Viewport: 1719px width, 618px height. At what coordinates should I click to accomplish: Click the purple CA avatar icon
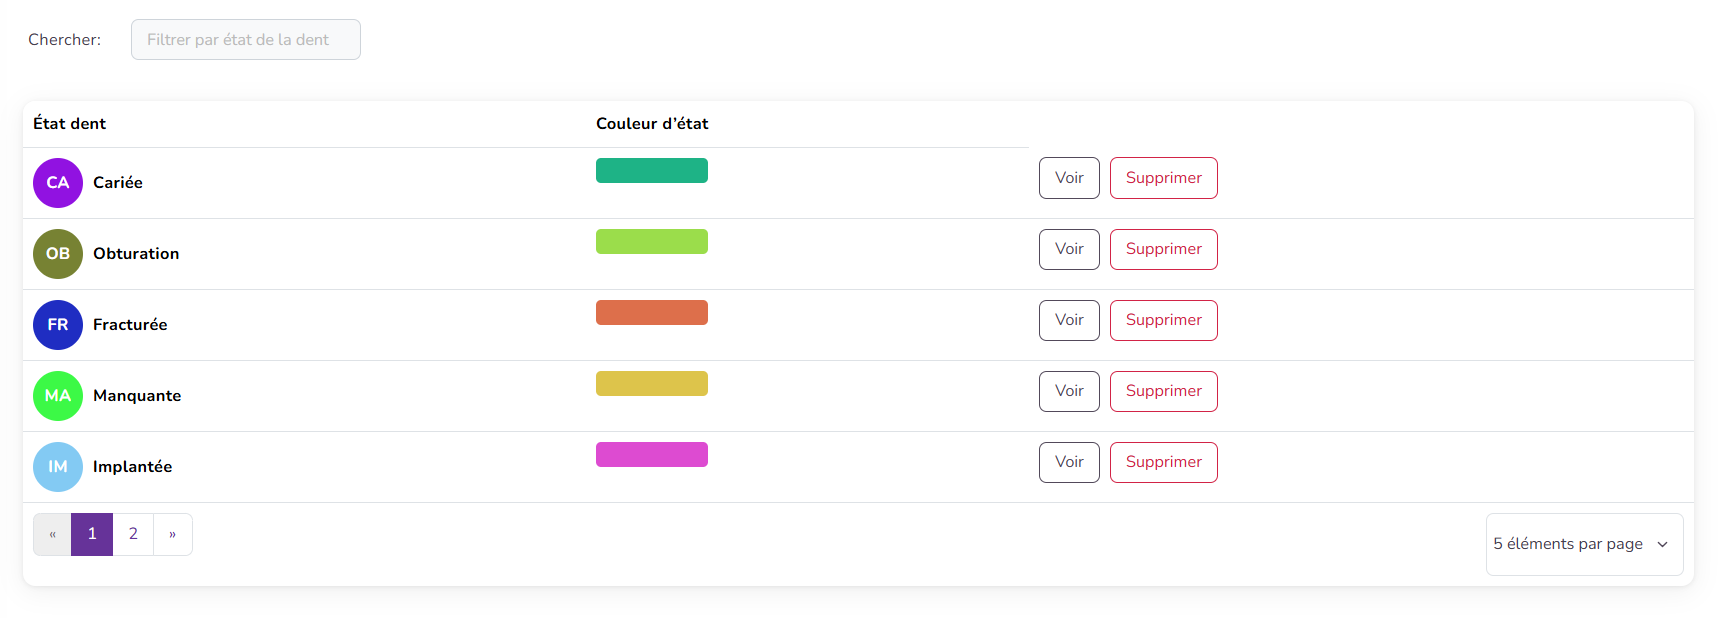point(58,183)
